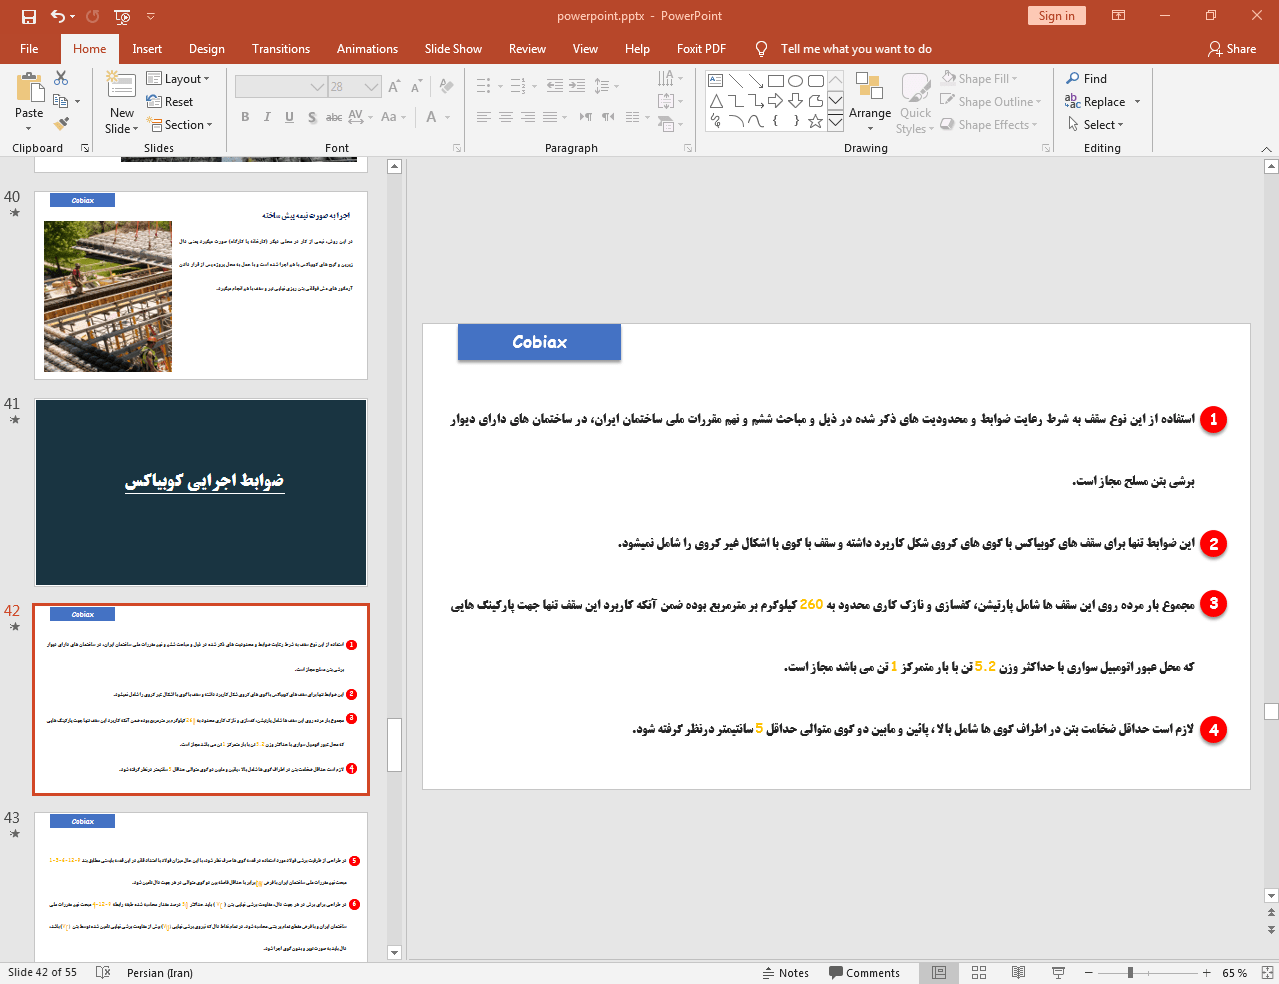Click the spell check status icon

tap(102, 973)
